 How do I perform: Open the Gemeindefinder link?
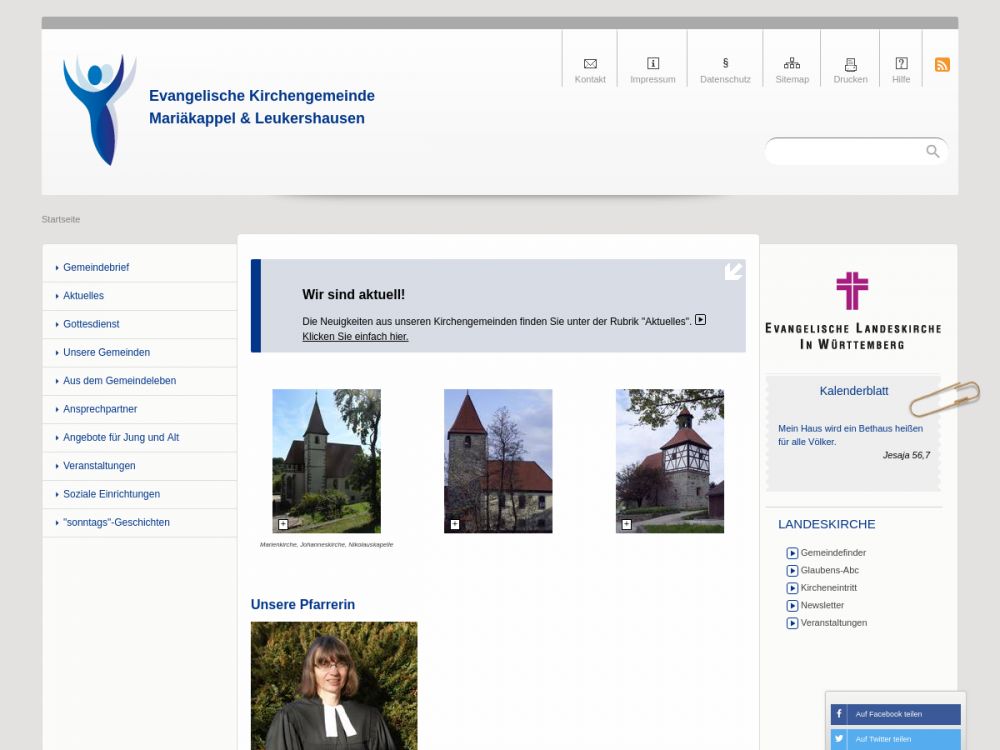click(x=832, y=553)
